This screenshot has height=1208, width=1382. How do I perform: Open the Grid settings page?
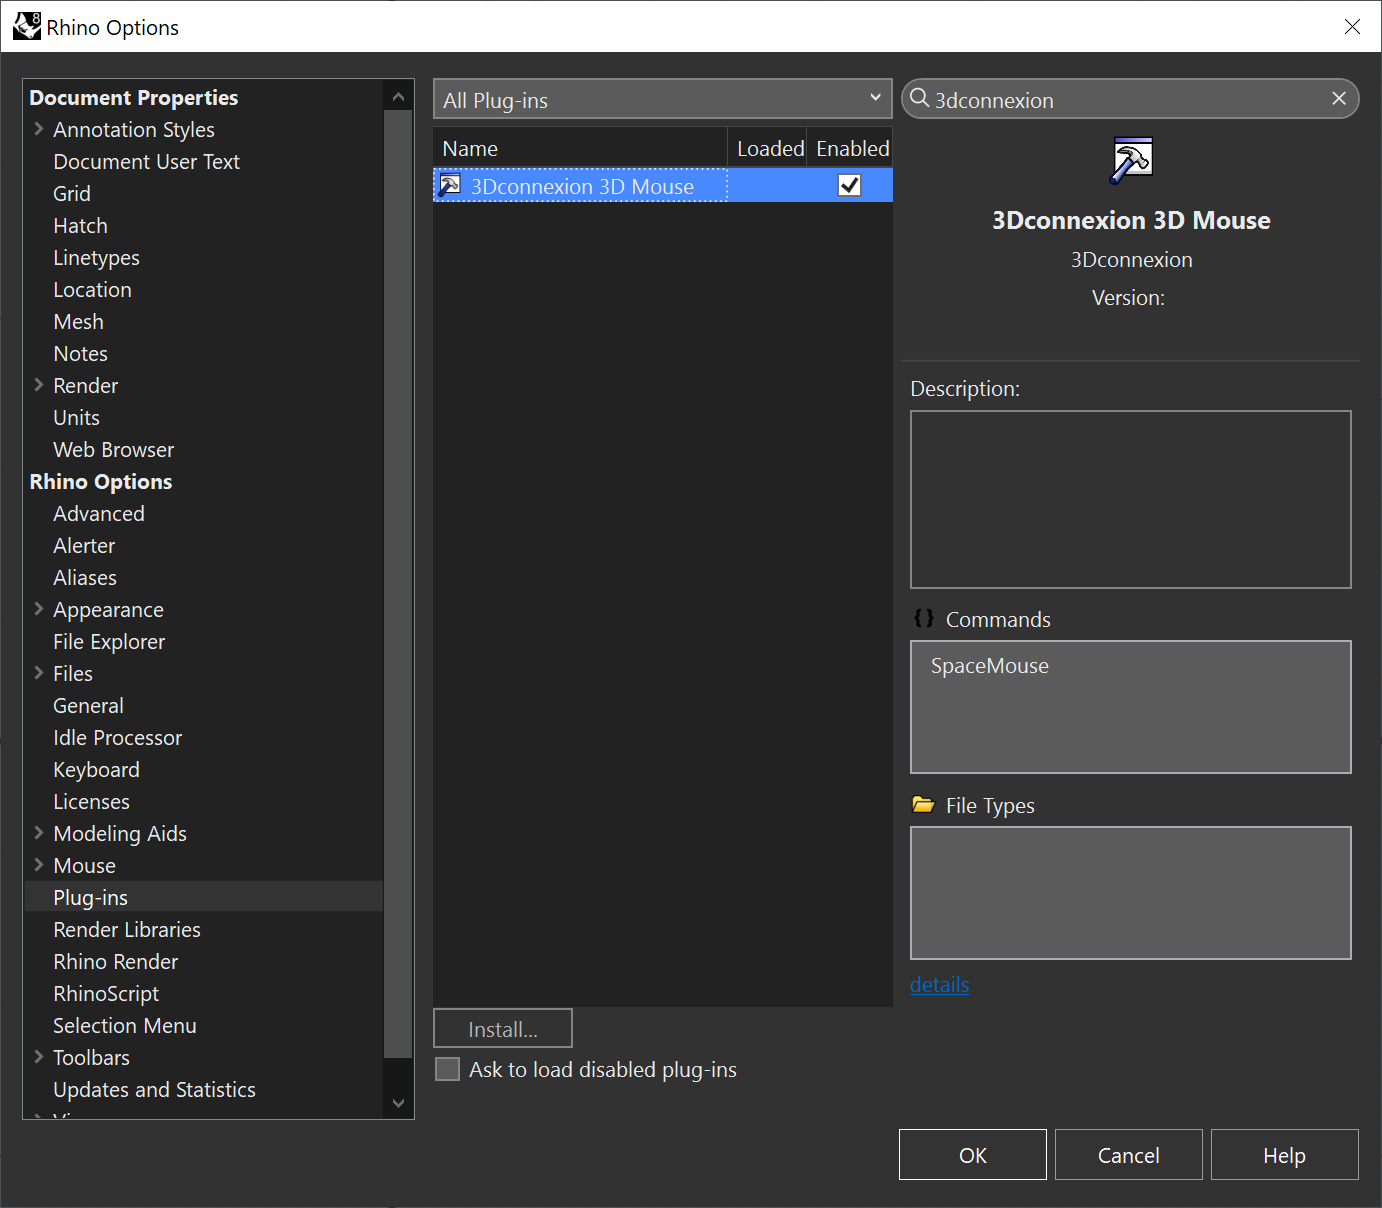(x=72, y=193)
